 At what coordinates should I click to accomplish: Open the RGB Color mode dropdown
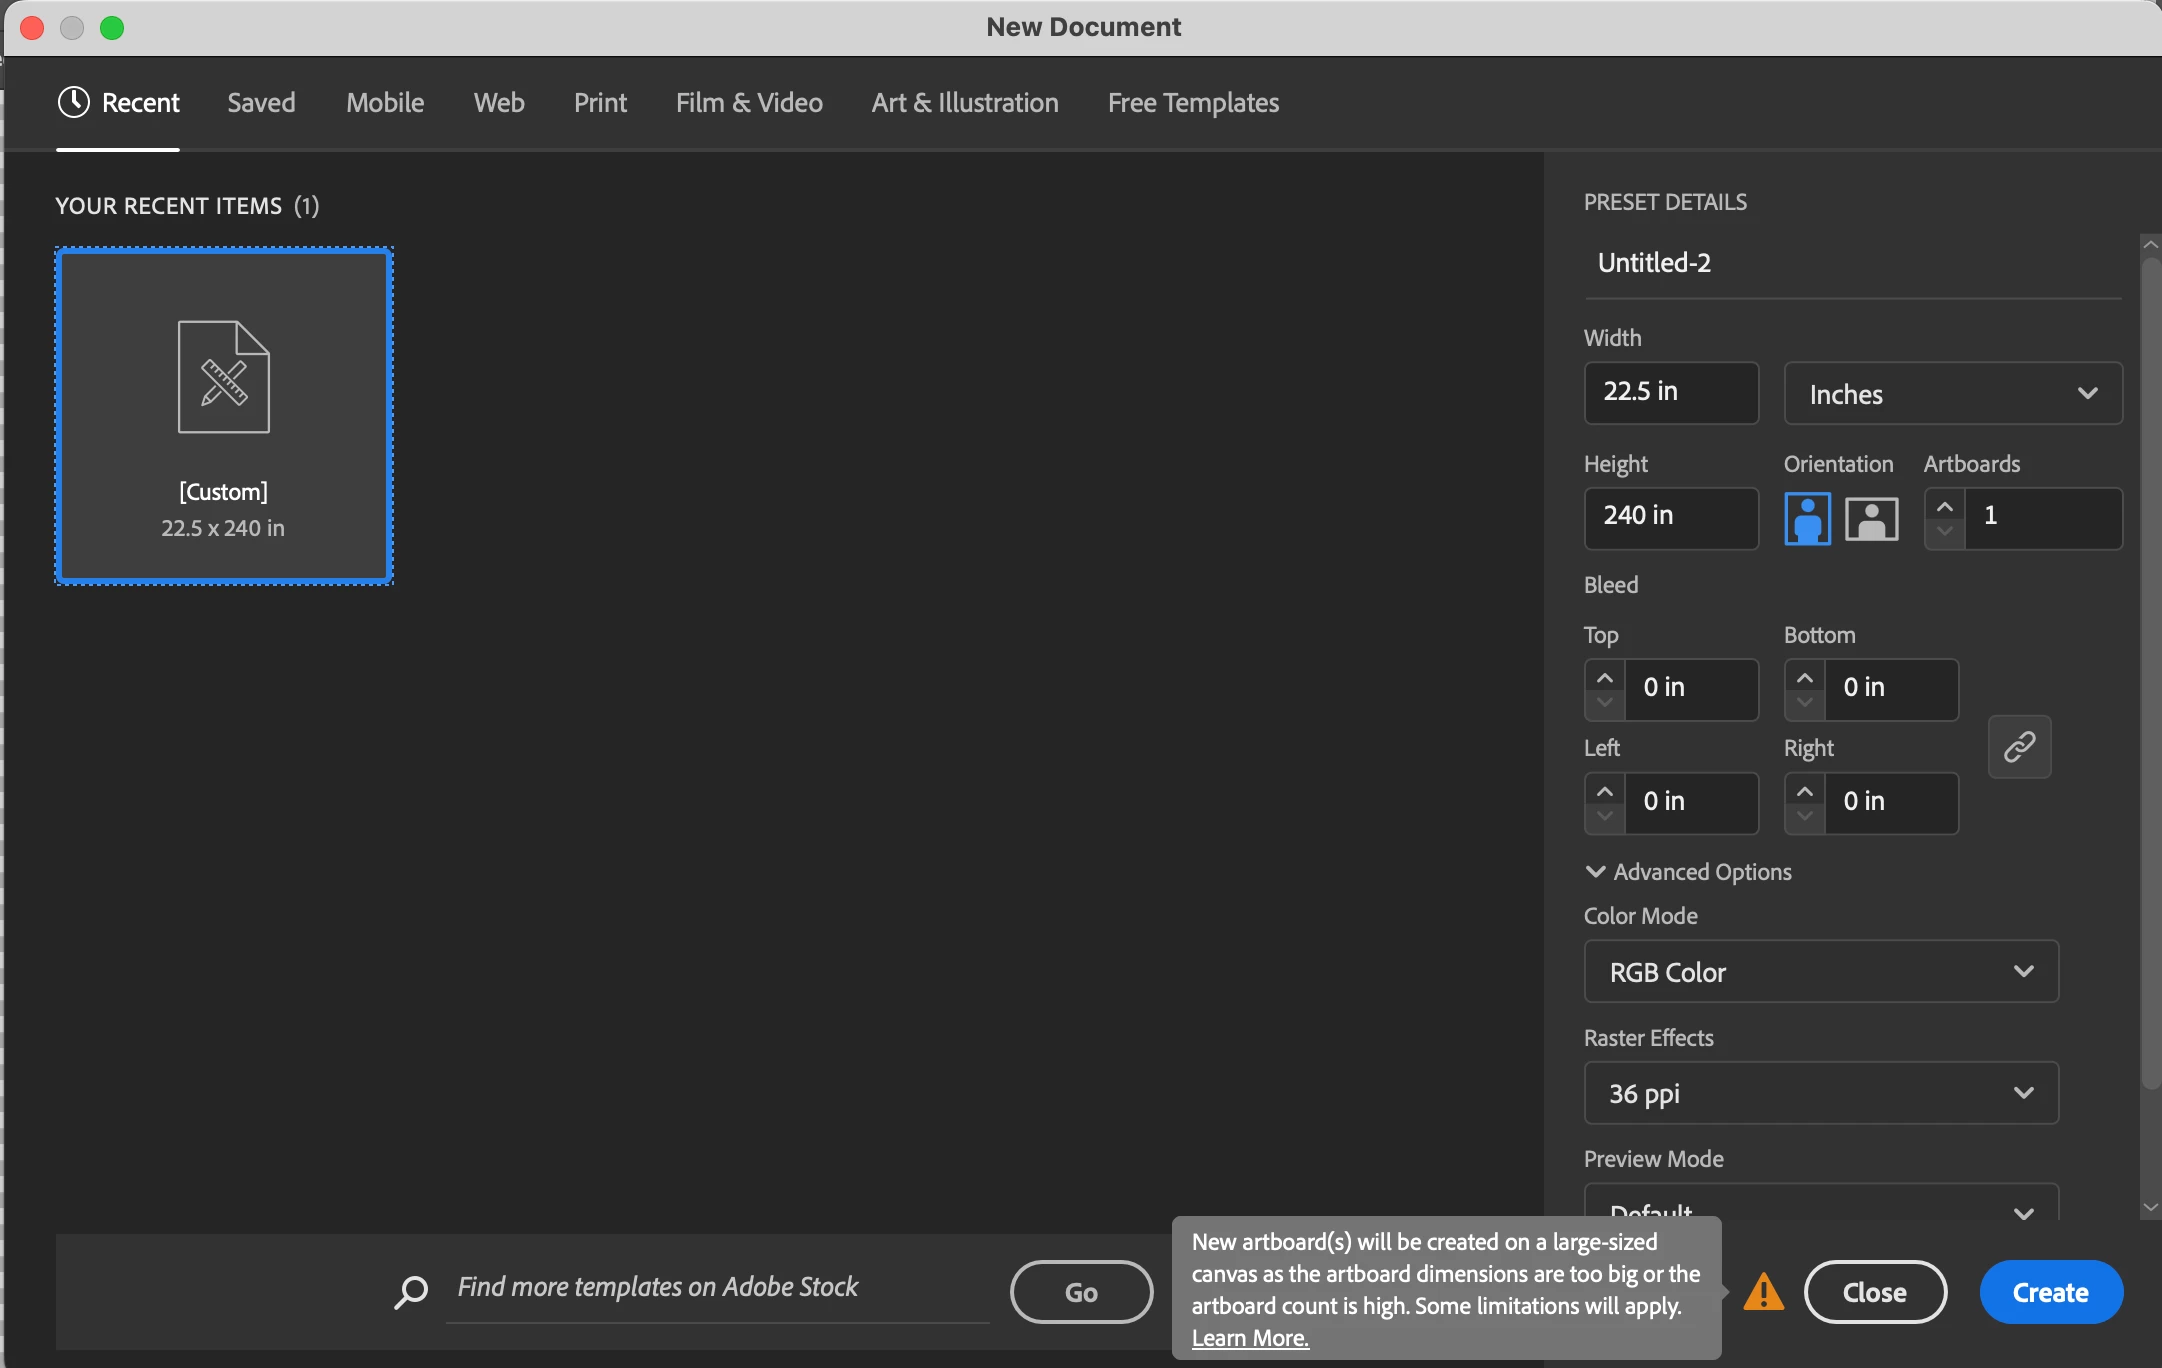tap(1820, 971)
